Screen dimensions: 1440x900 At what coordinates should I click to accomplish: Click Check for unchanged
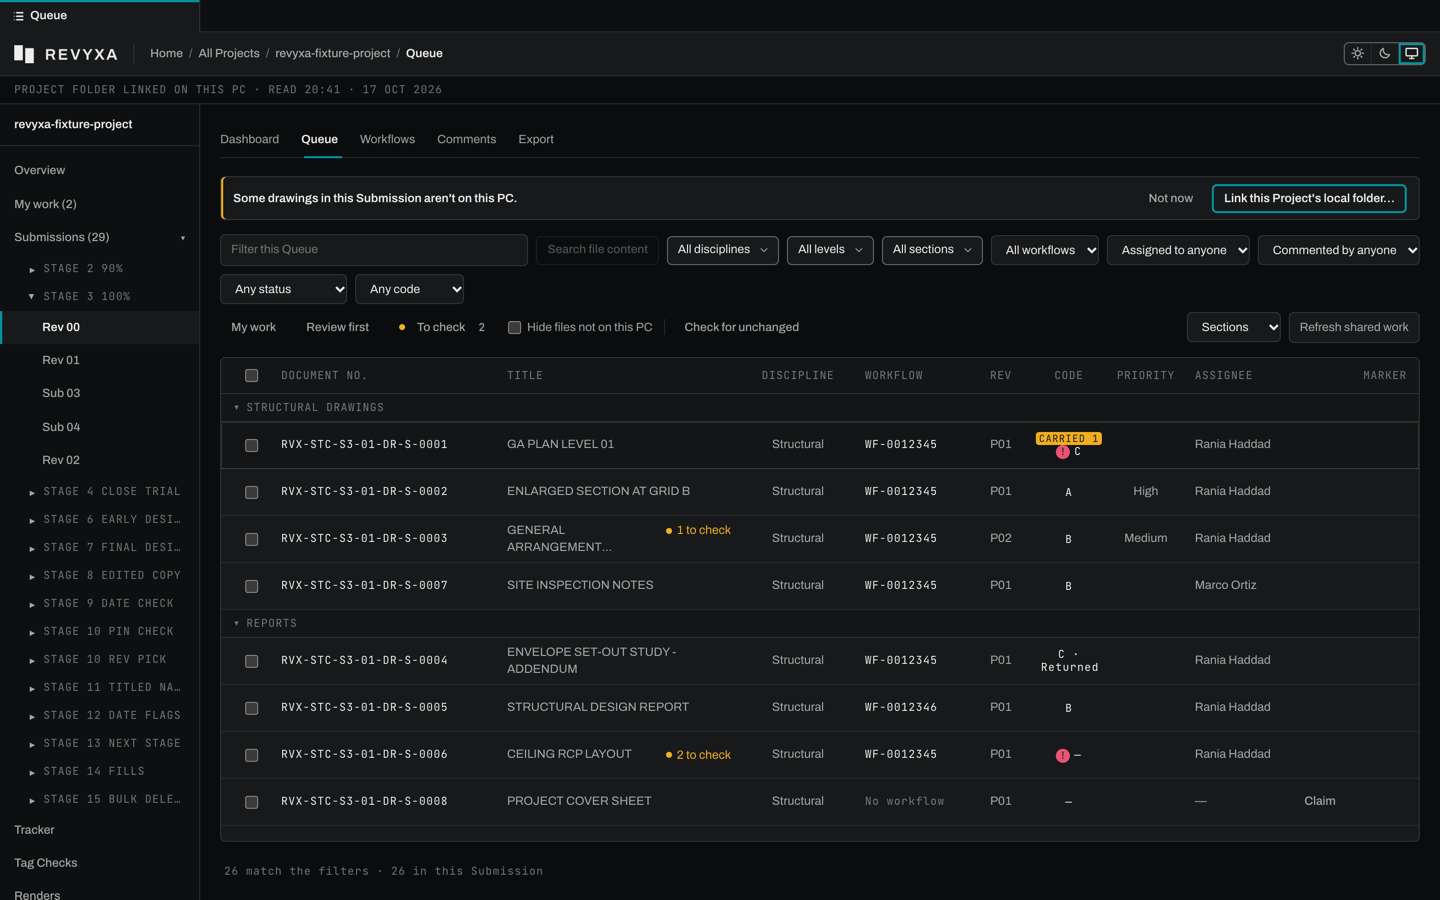click(x=741, y=327)
